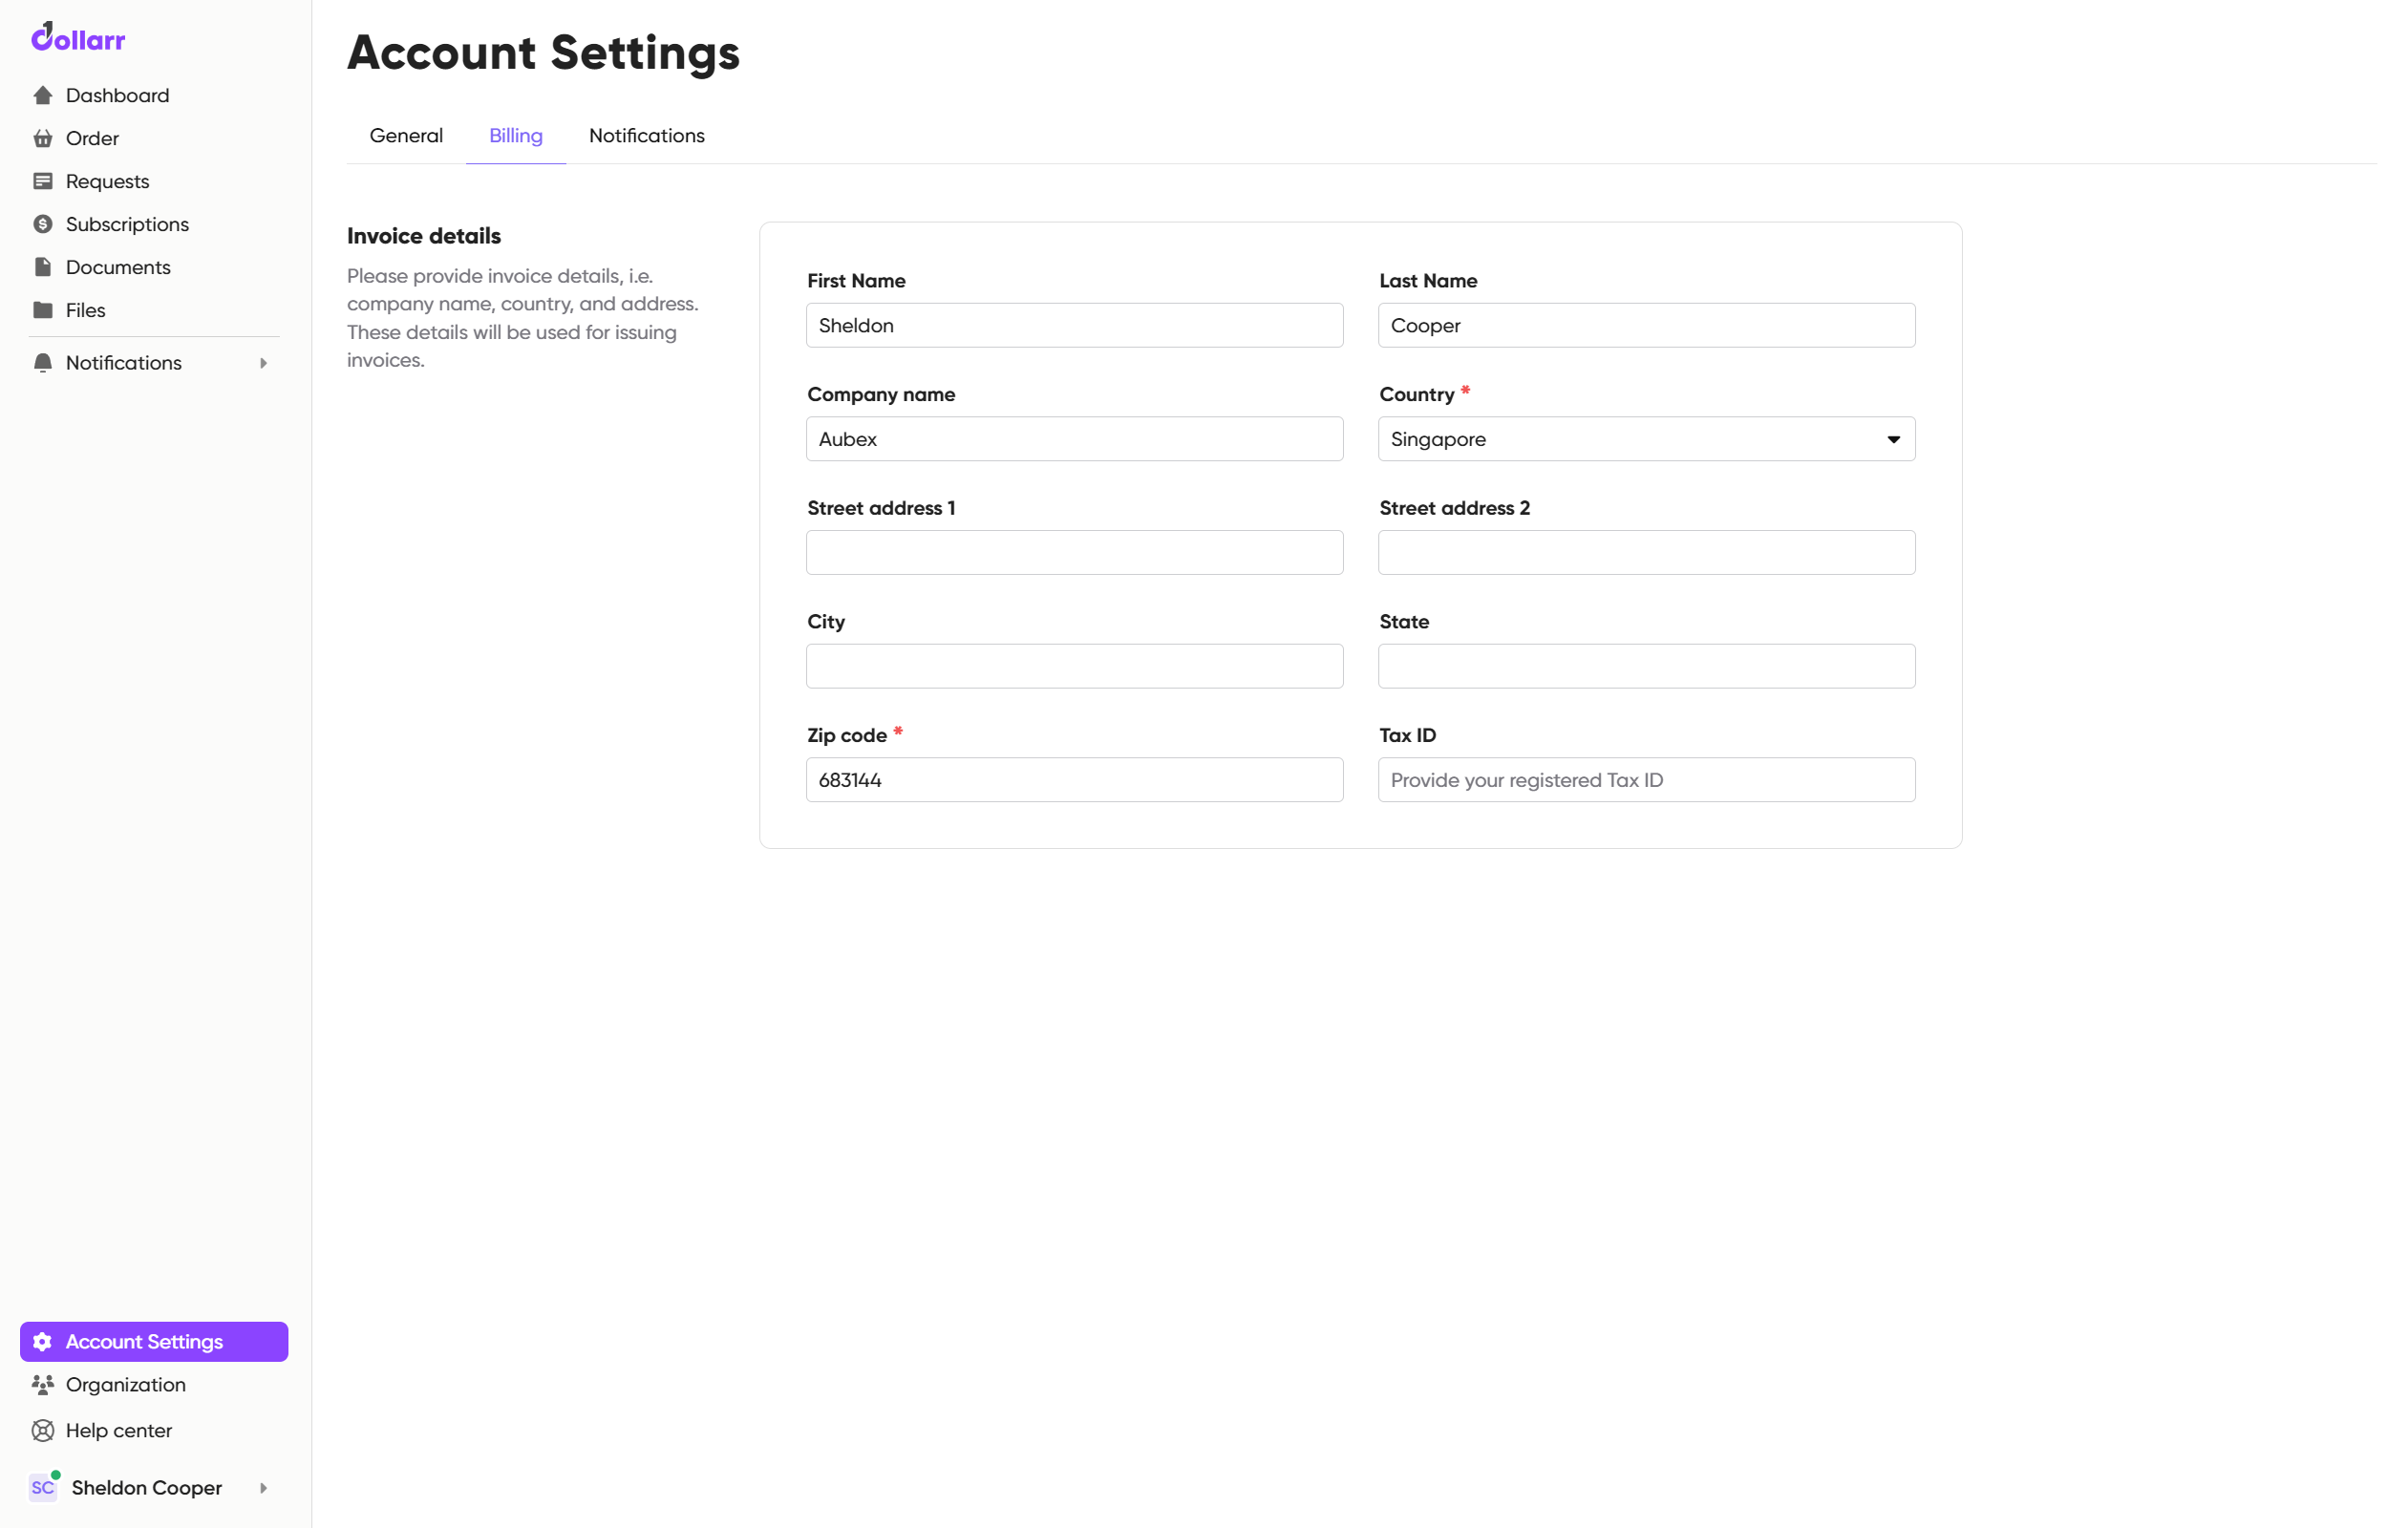Click the Order basket icon

(x=43, y=138)
